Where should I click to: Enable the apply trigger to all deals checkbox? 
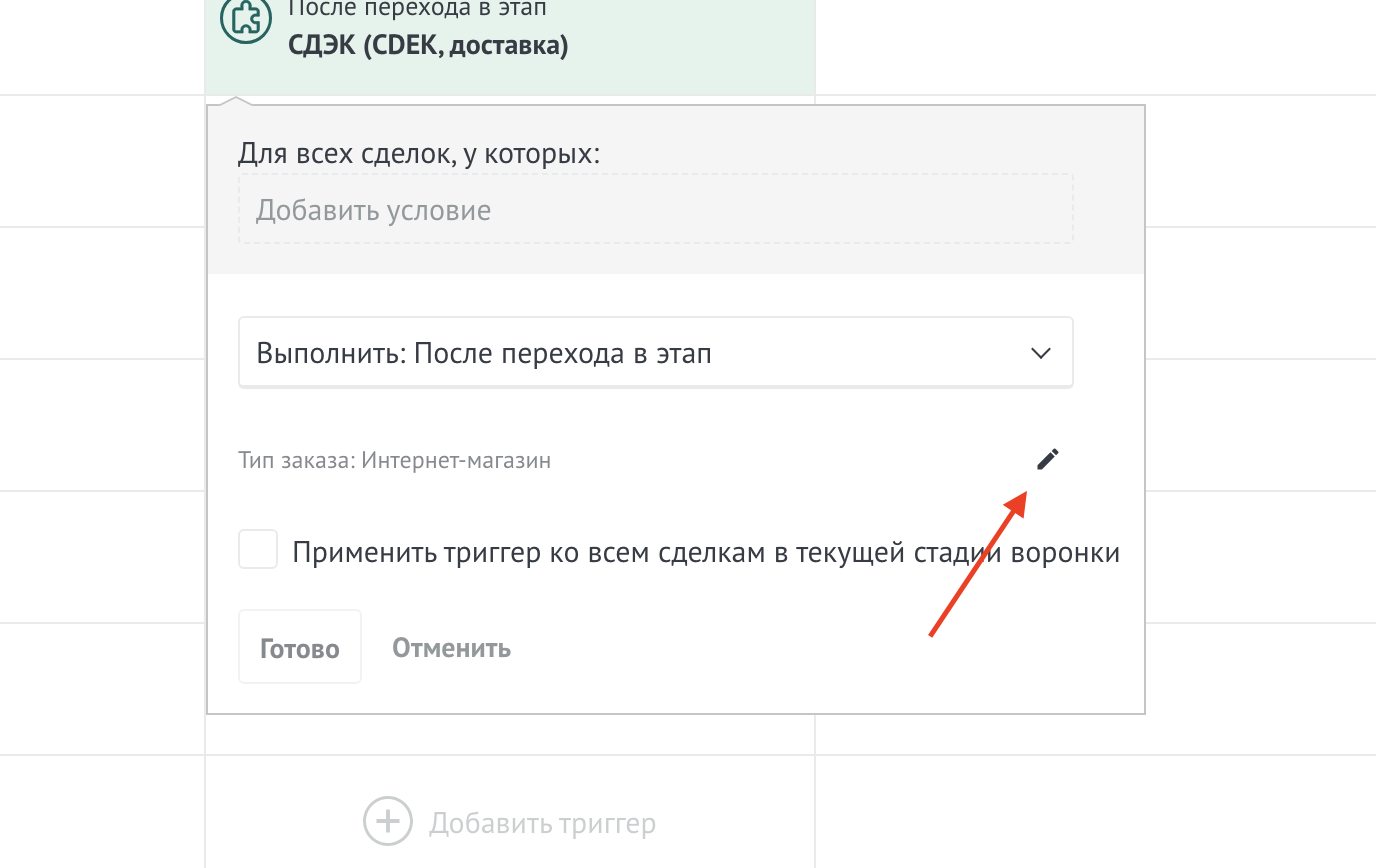258,550
